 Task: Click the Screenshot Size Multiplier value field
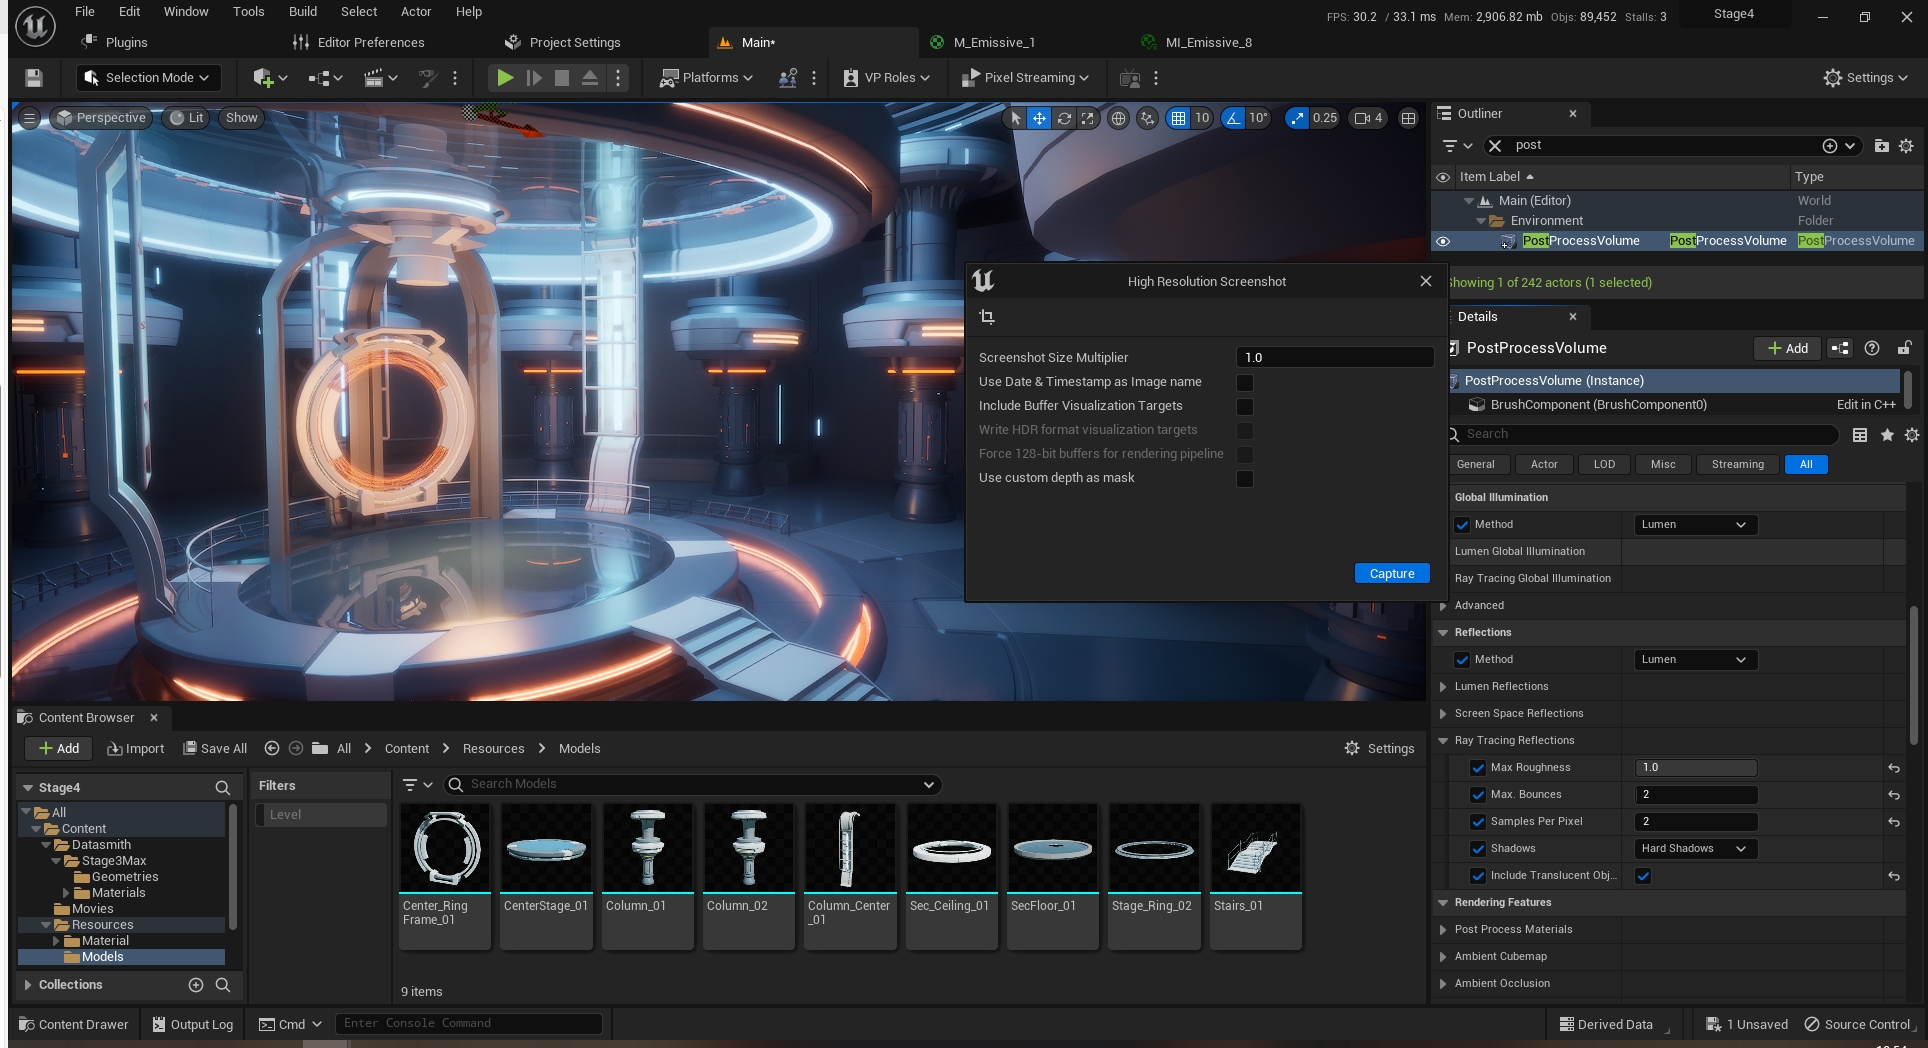[1334, 358]
